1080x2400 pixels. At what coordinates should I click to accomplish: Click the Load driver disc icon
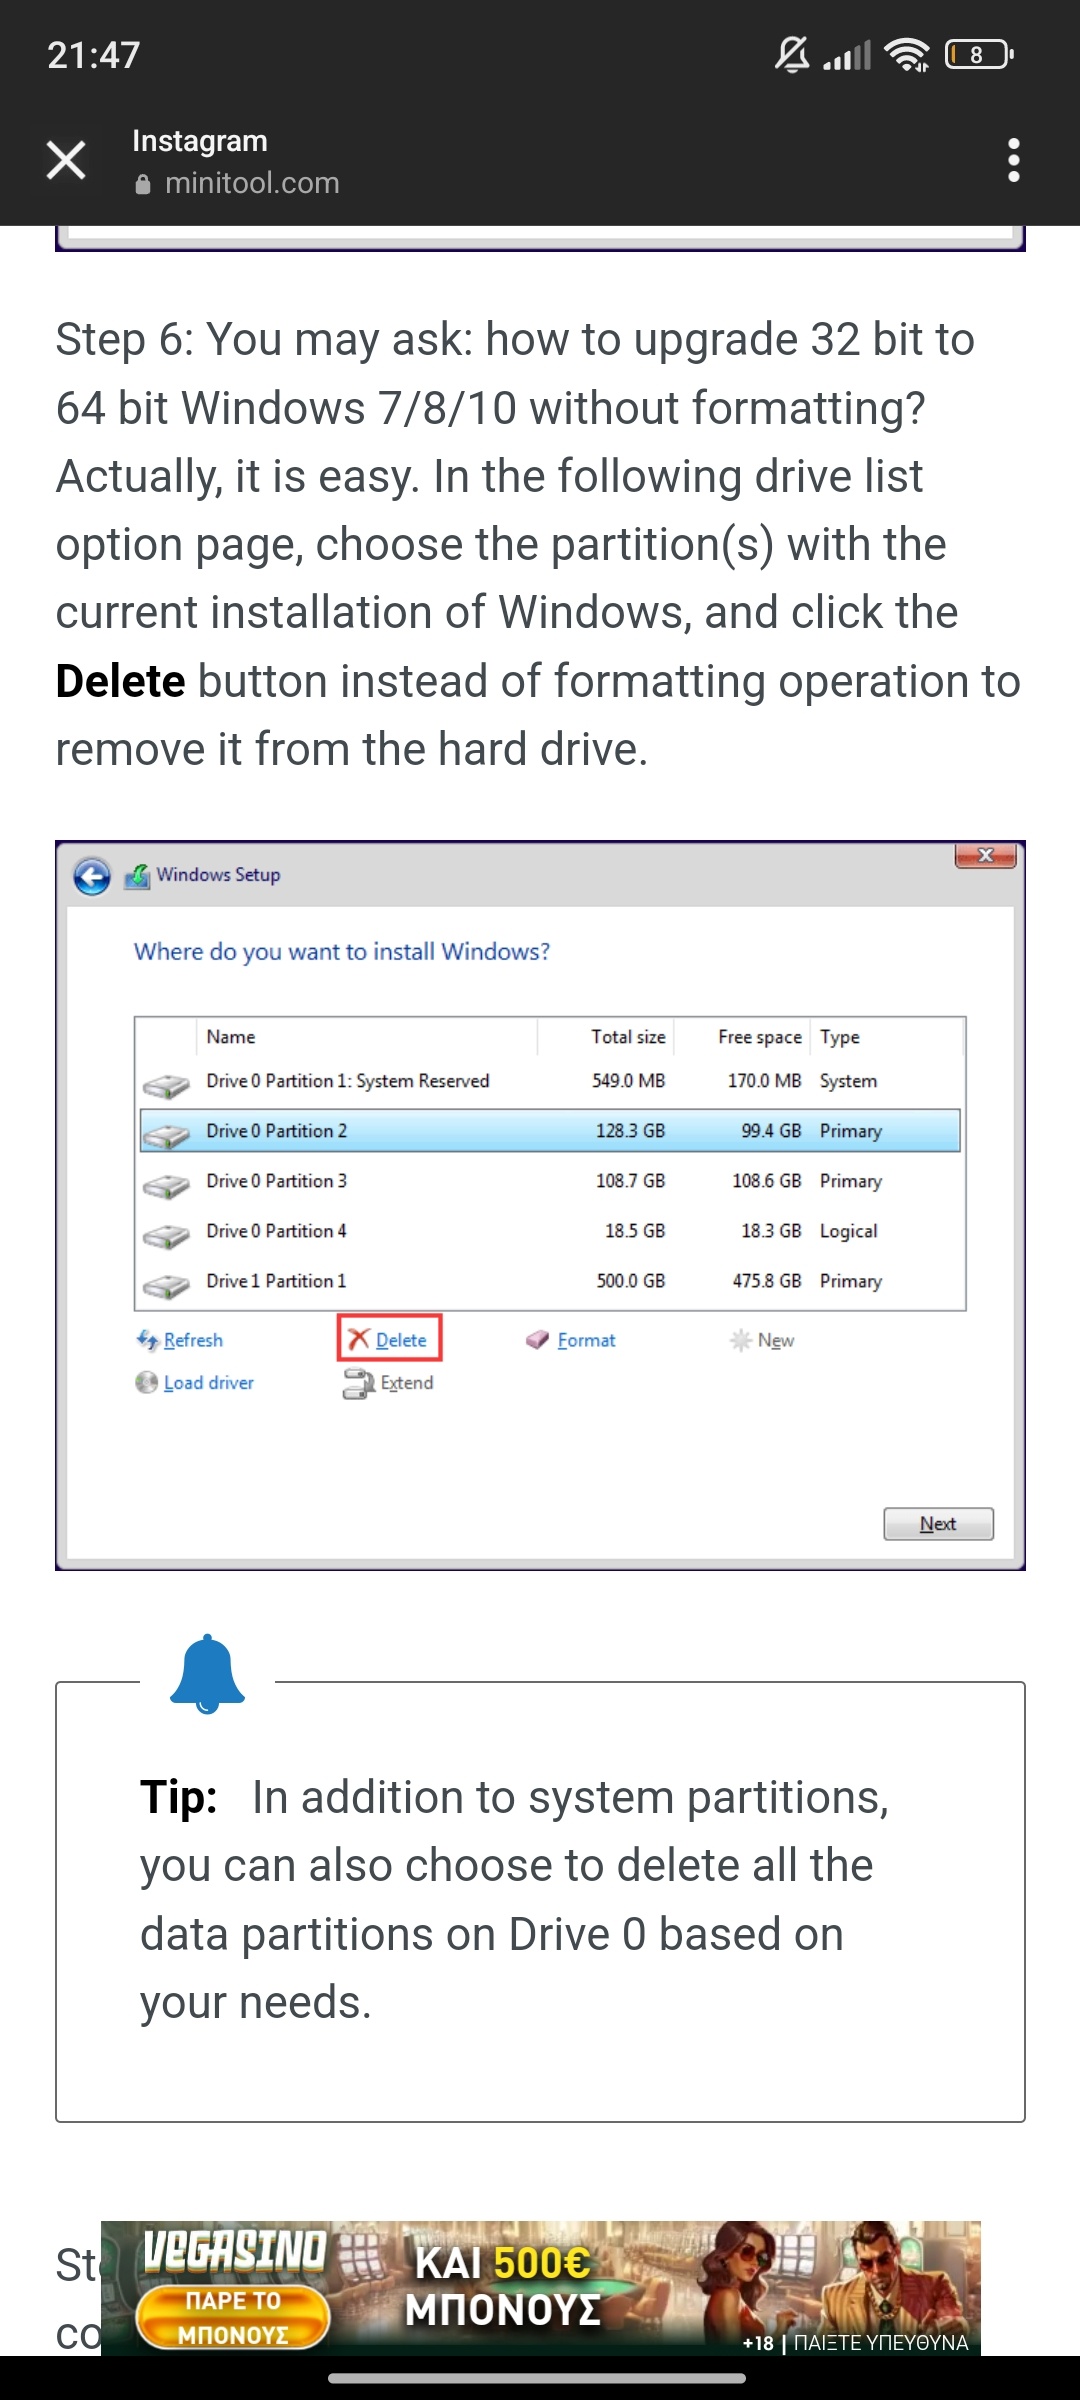(x=147, y=1382)
